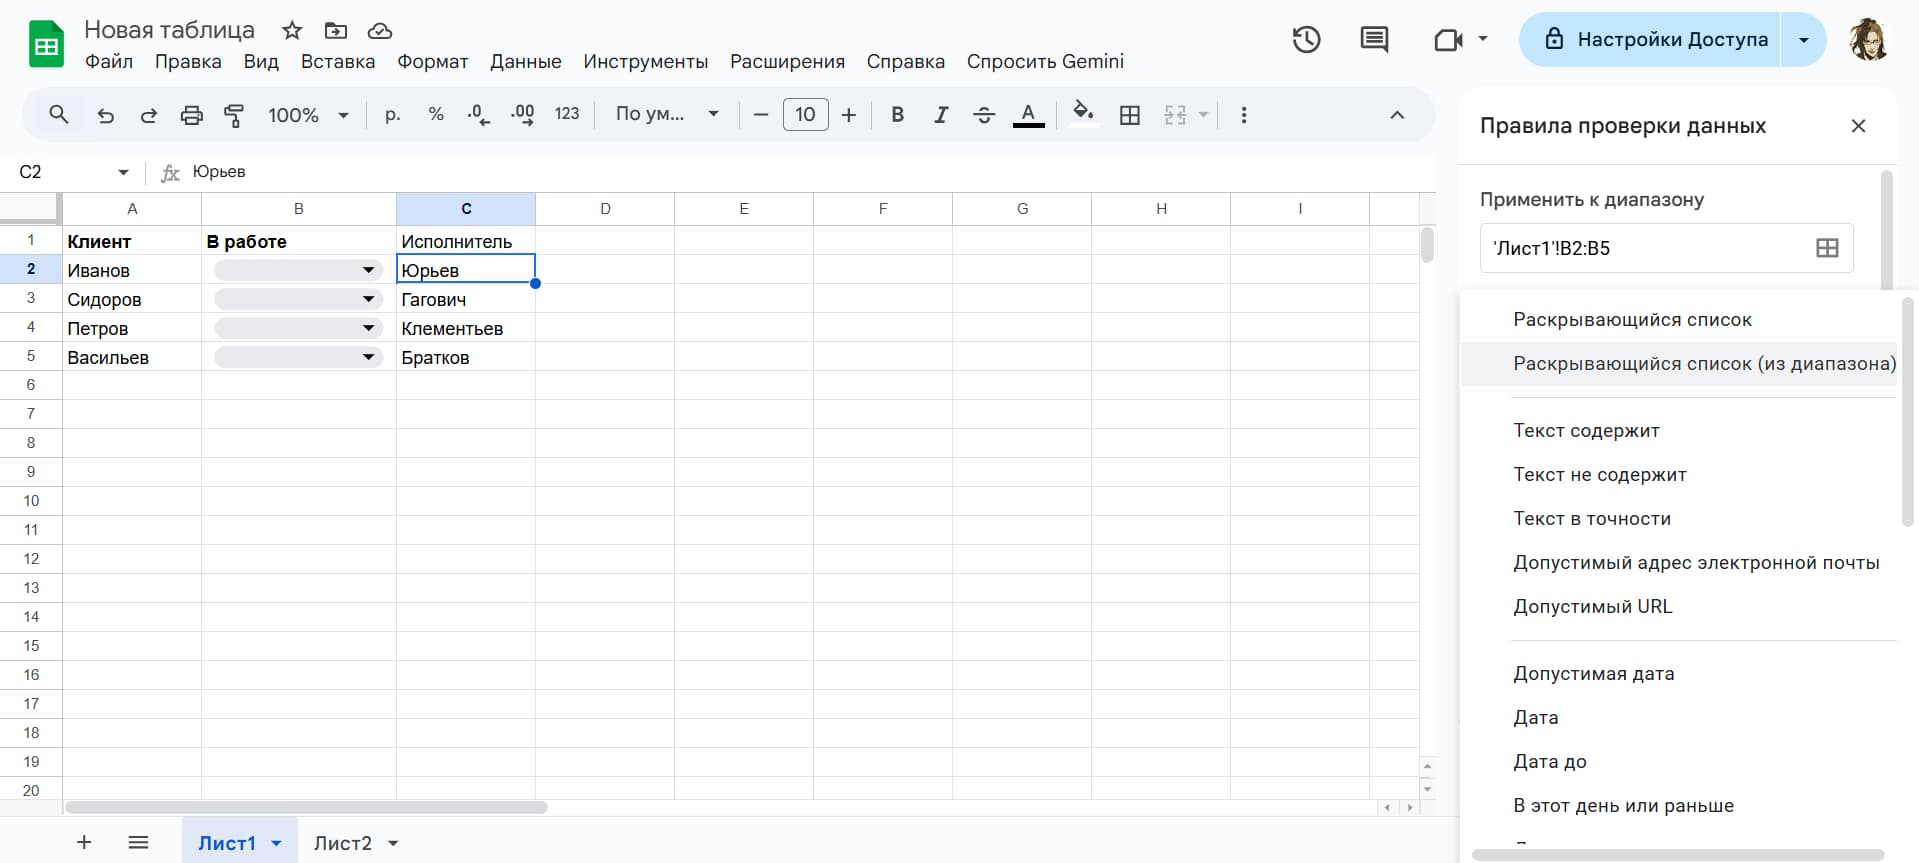1919x863 pixels.
Task: Toggle bold formatting
Action: pyautogui.click(x=897, y=115)
